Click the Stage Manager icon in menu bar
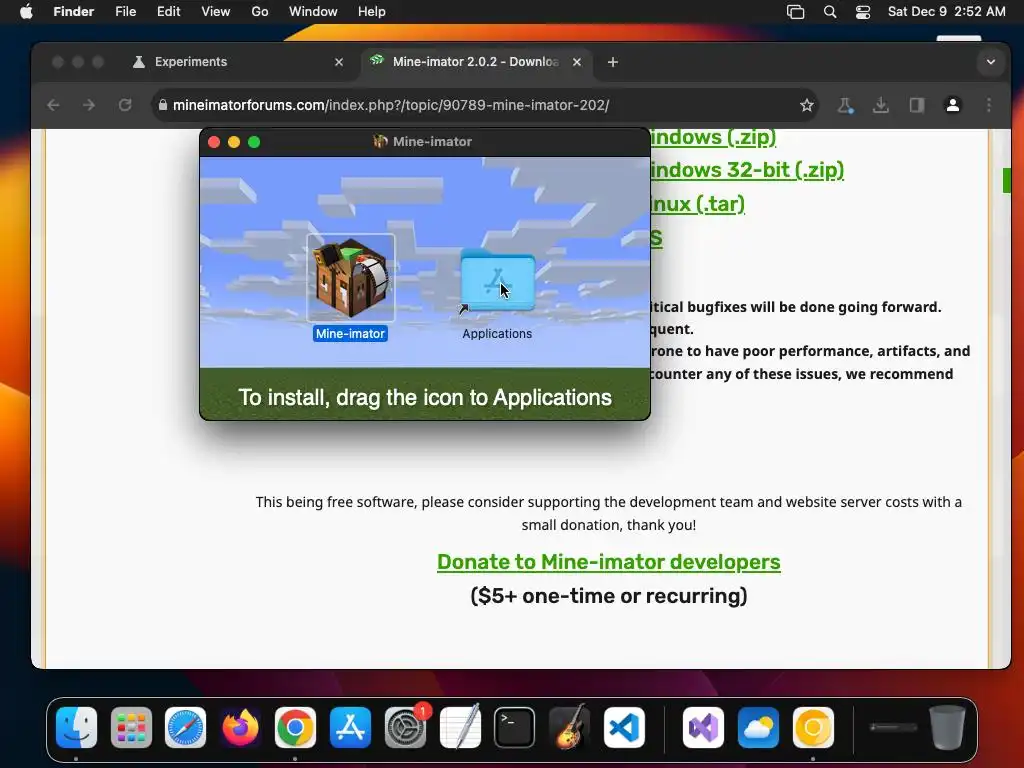This screenshot has width=1024, height=768. [795, 12]
